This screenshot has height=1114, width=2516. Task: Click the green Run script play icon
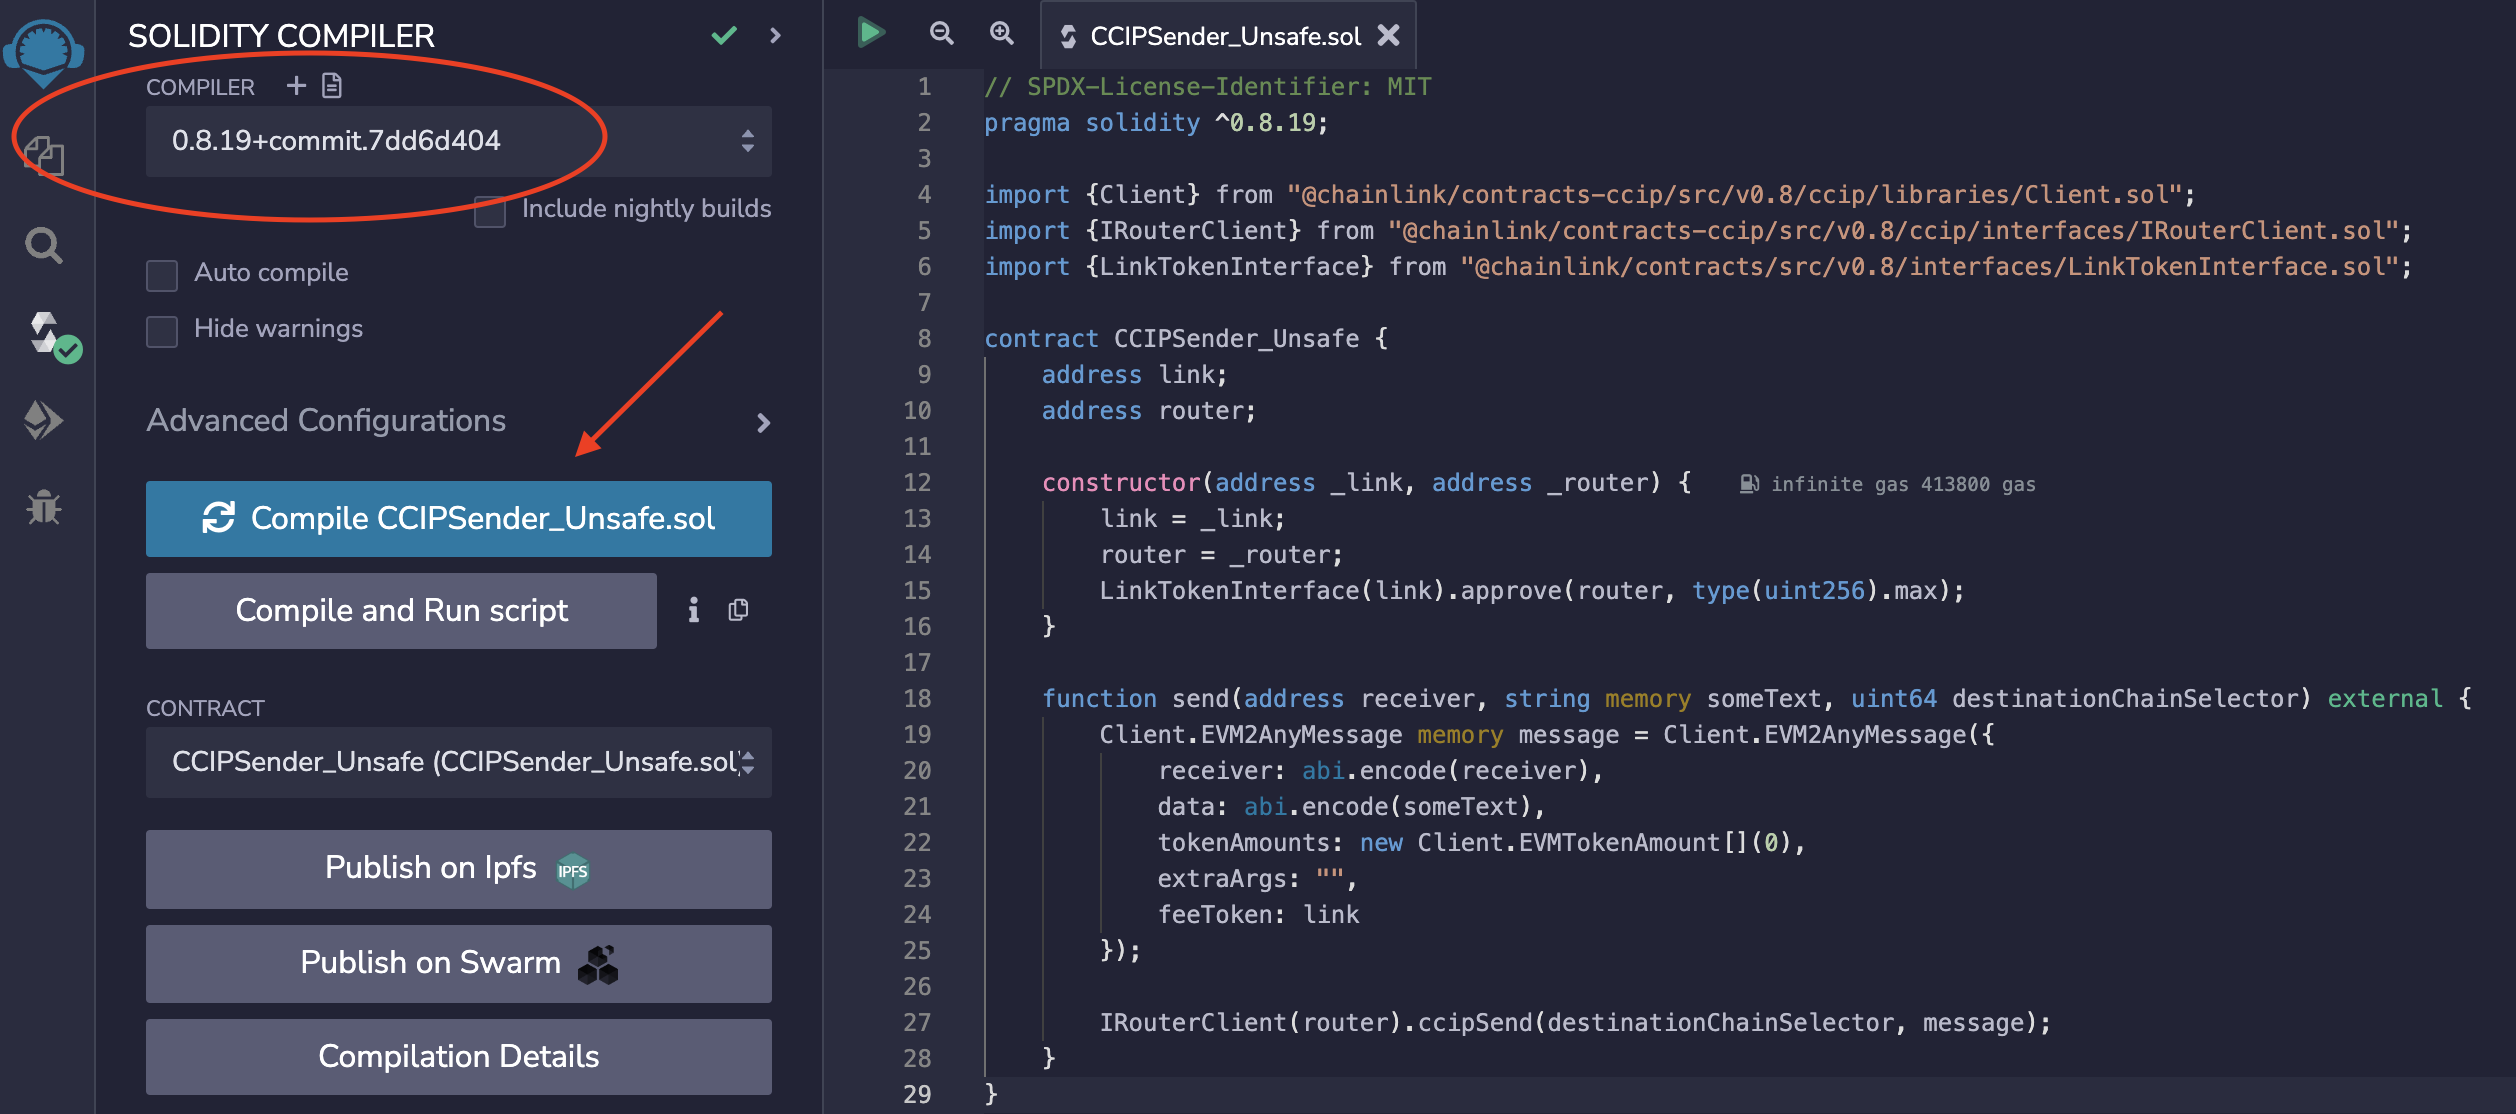pyautogui.click(x=870, y=33)
